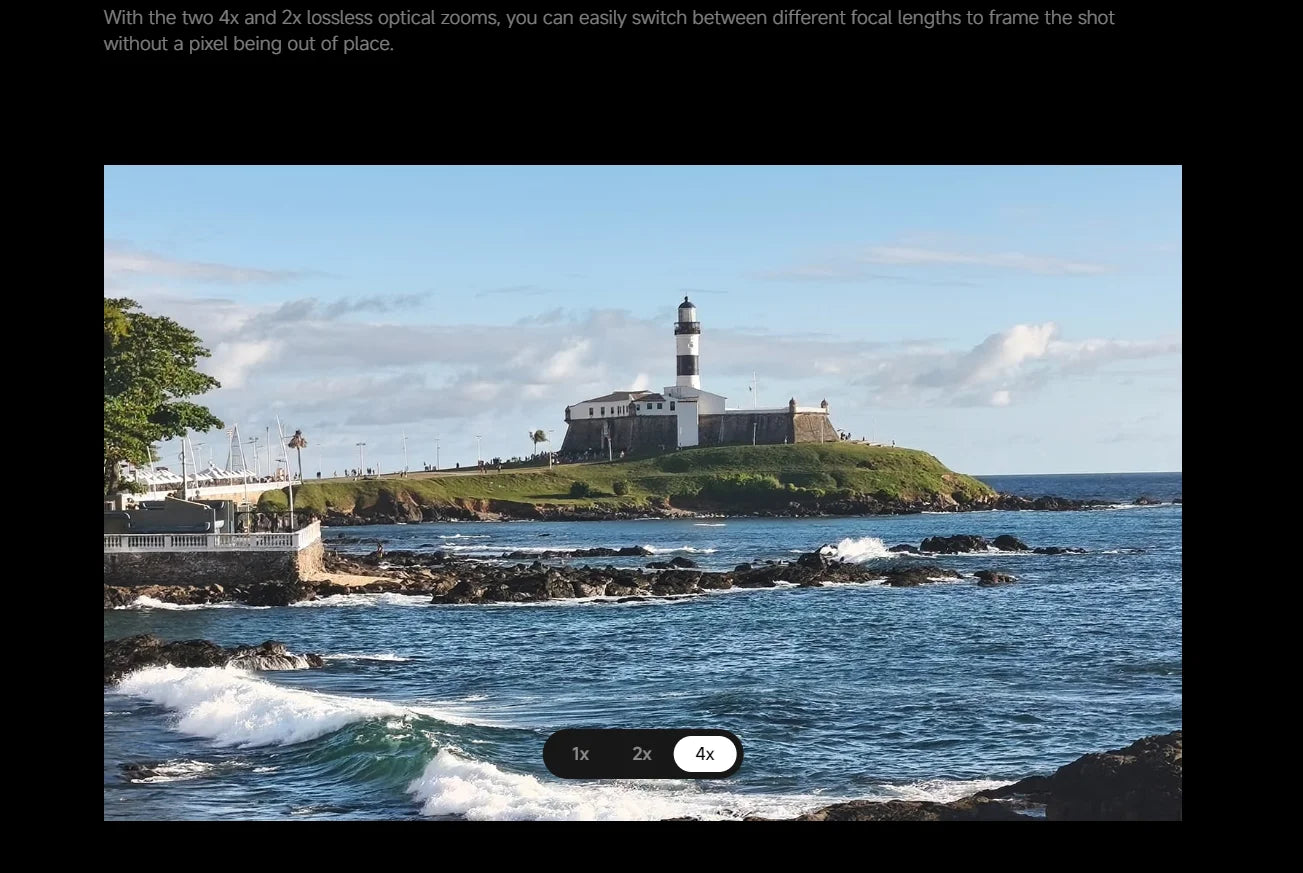Click the dark rocks in bottom-right corner
Image resolution: width=1303 pixels, height=873 pixels.
tap(1110, 780)
